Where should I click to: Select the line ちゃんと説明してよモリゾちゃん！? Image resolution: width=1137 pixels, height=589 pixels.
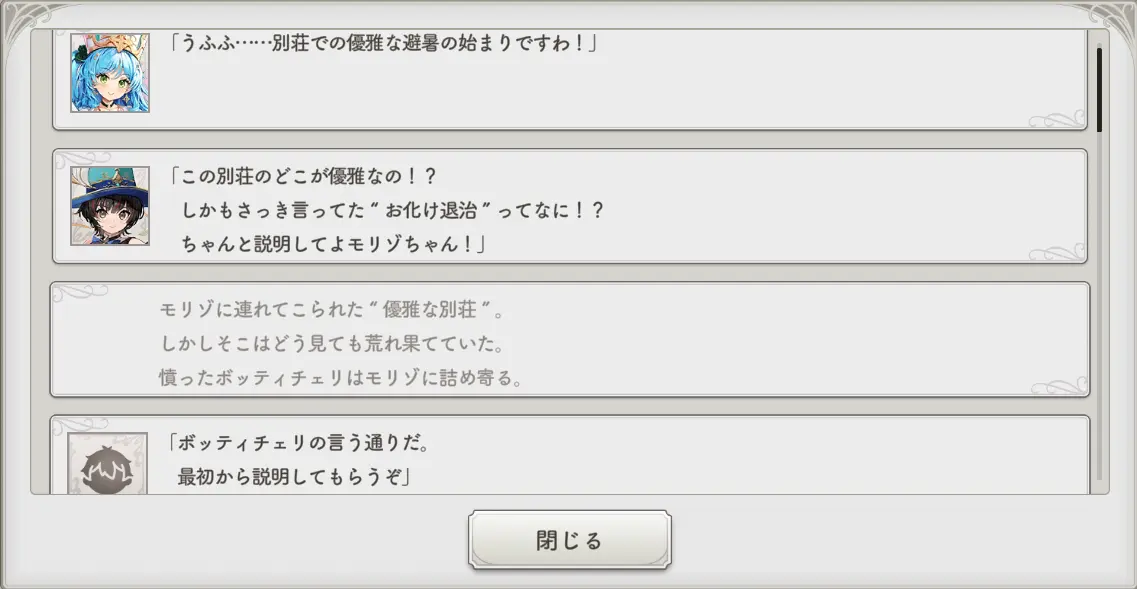tap(333, 244)
